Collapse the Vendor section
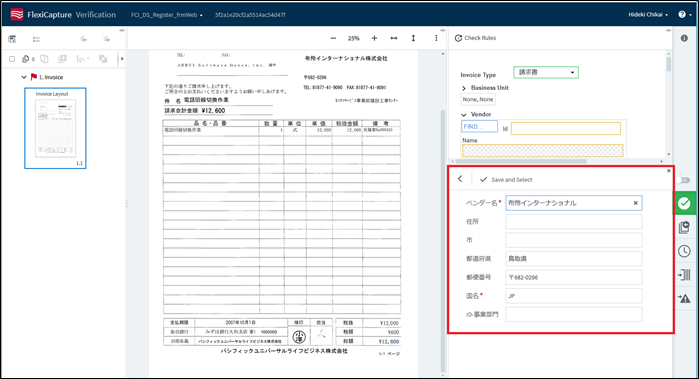 click(x=464, y=115)
